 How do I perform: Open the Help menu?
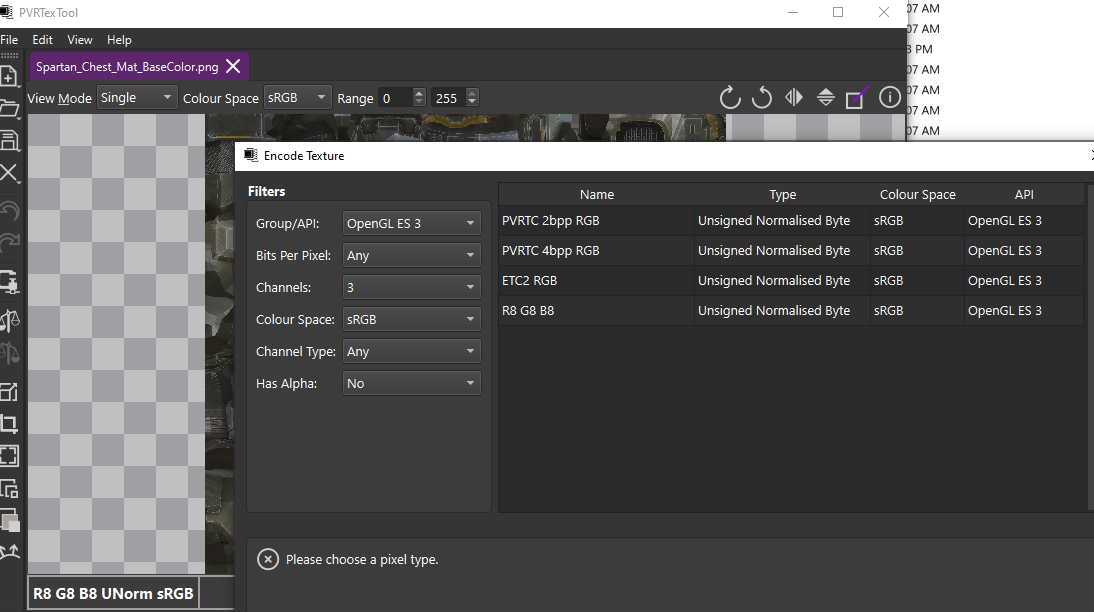point(119,40)
